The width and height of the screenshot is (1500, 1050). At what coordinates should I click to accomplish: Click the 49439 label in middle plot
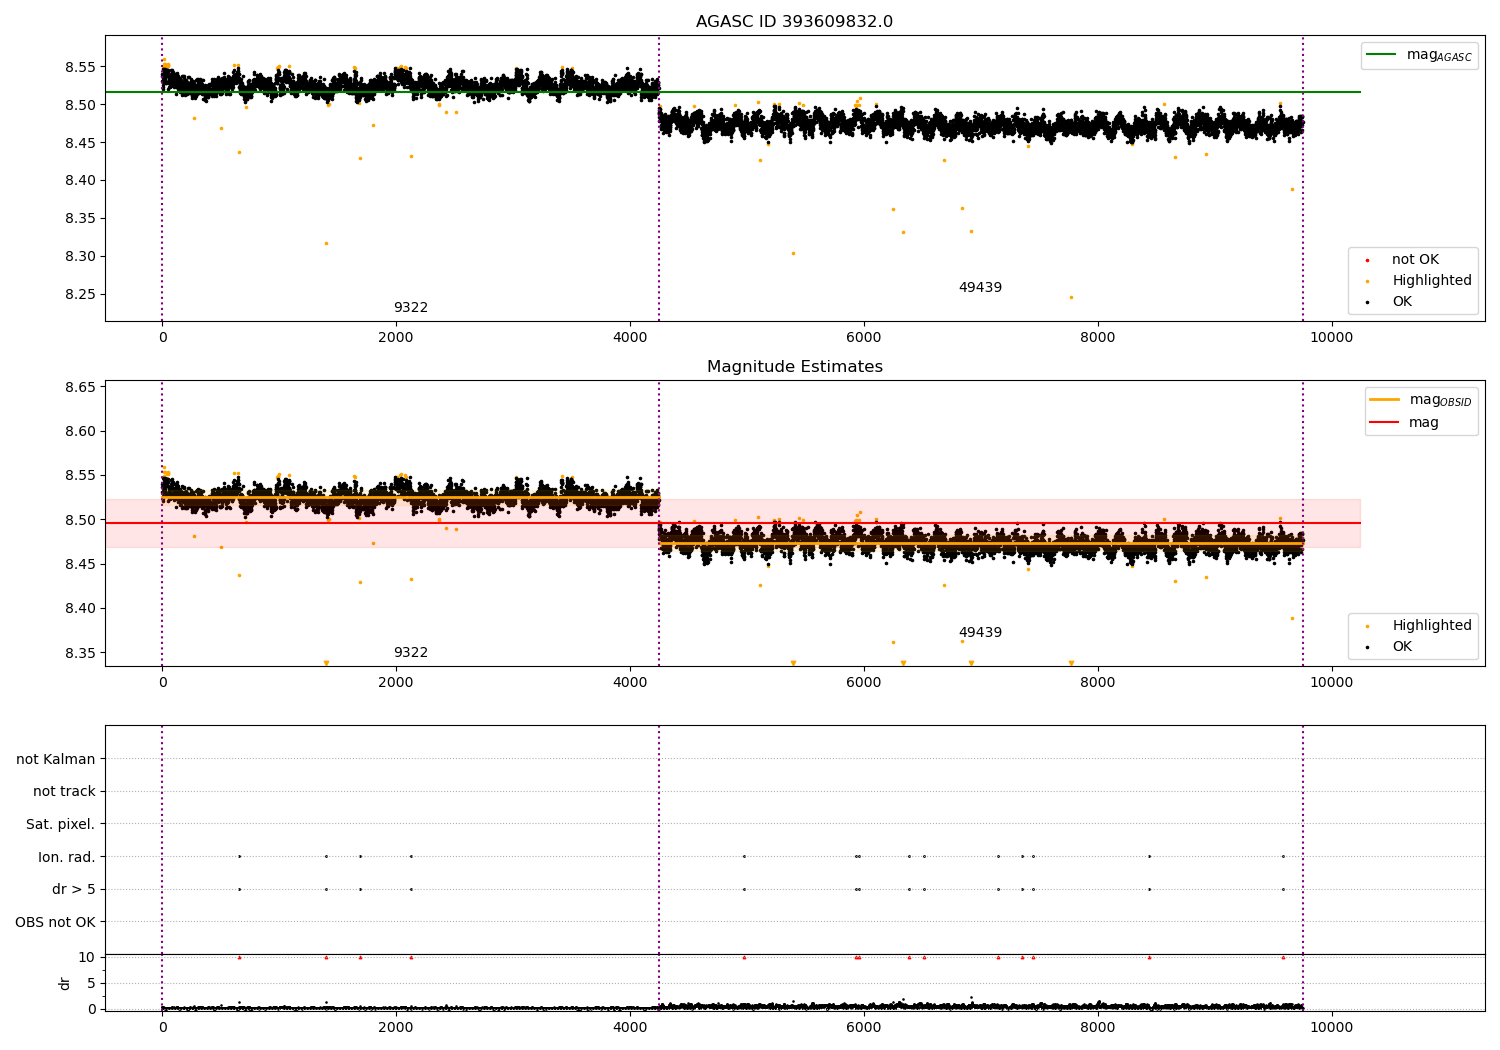(980, 633)
